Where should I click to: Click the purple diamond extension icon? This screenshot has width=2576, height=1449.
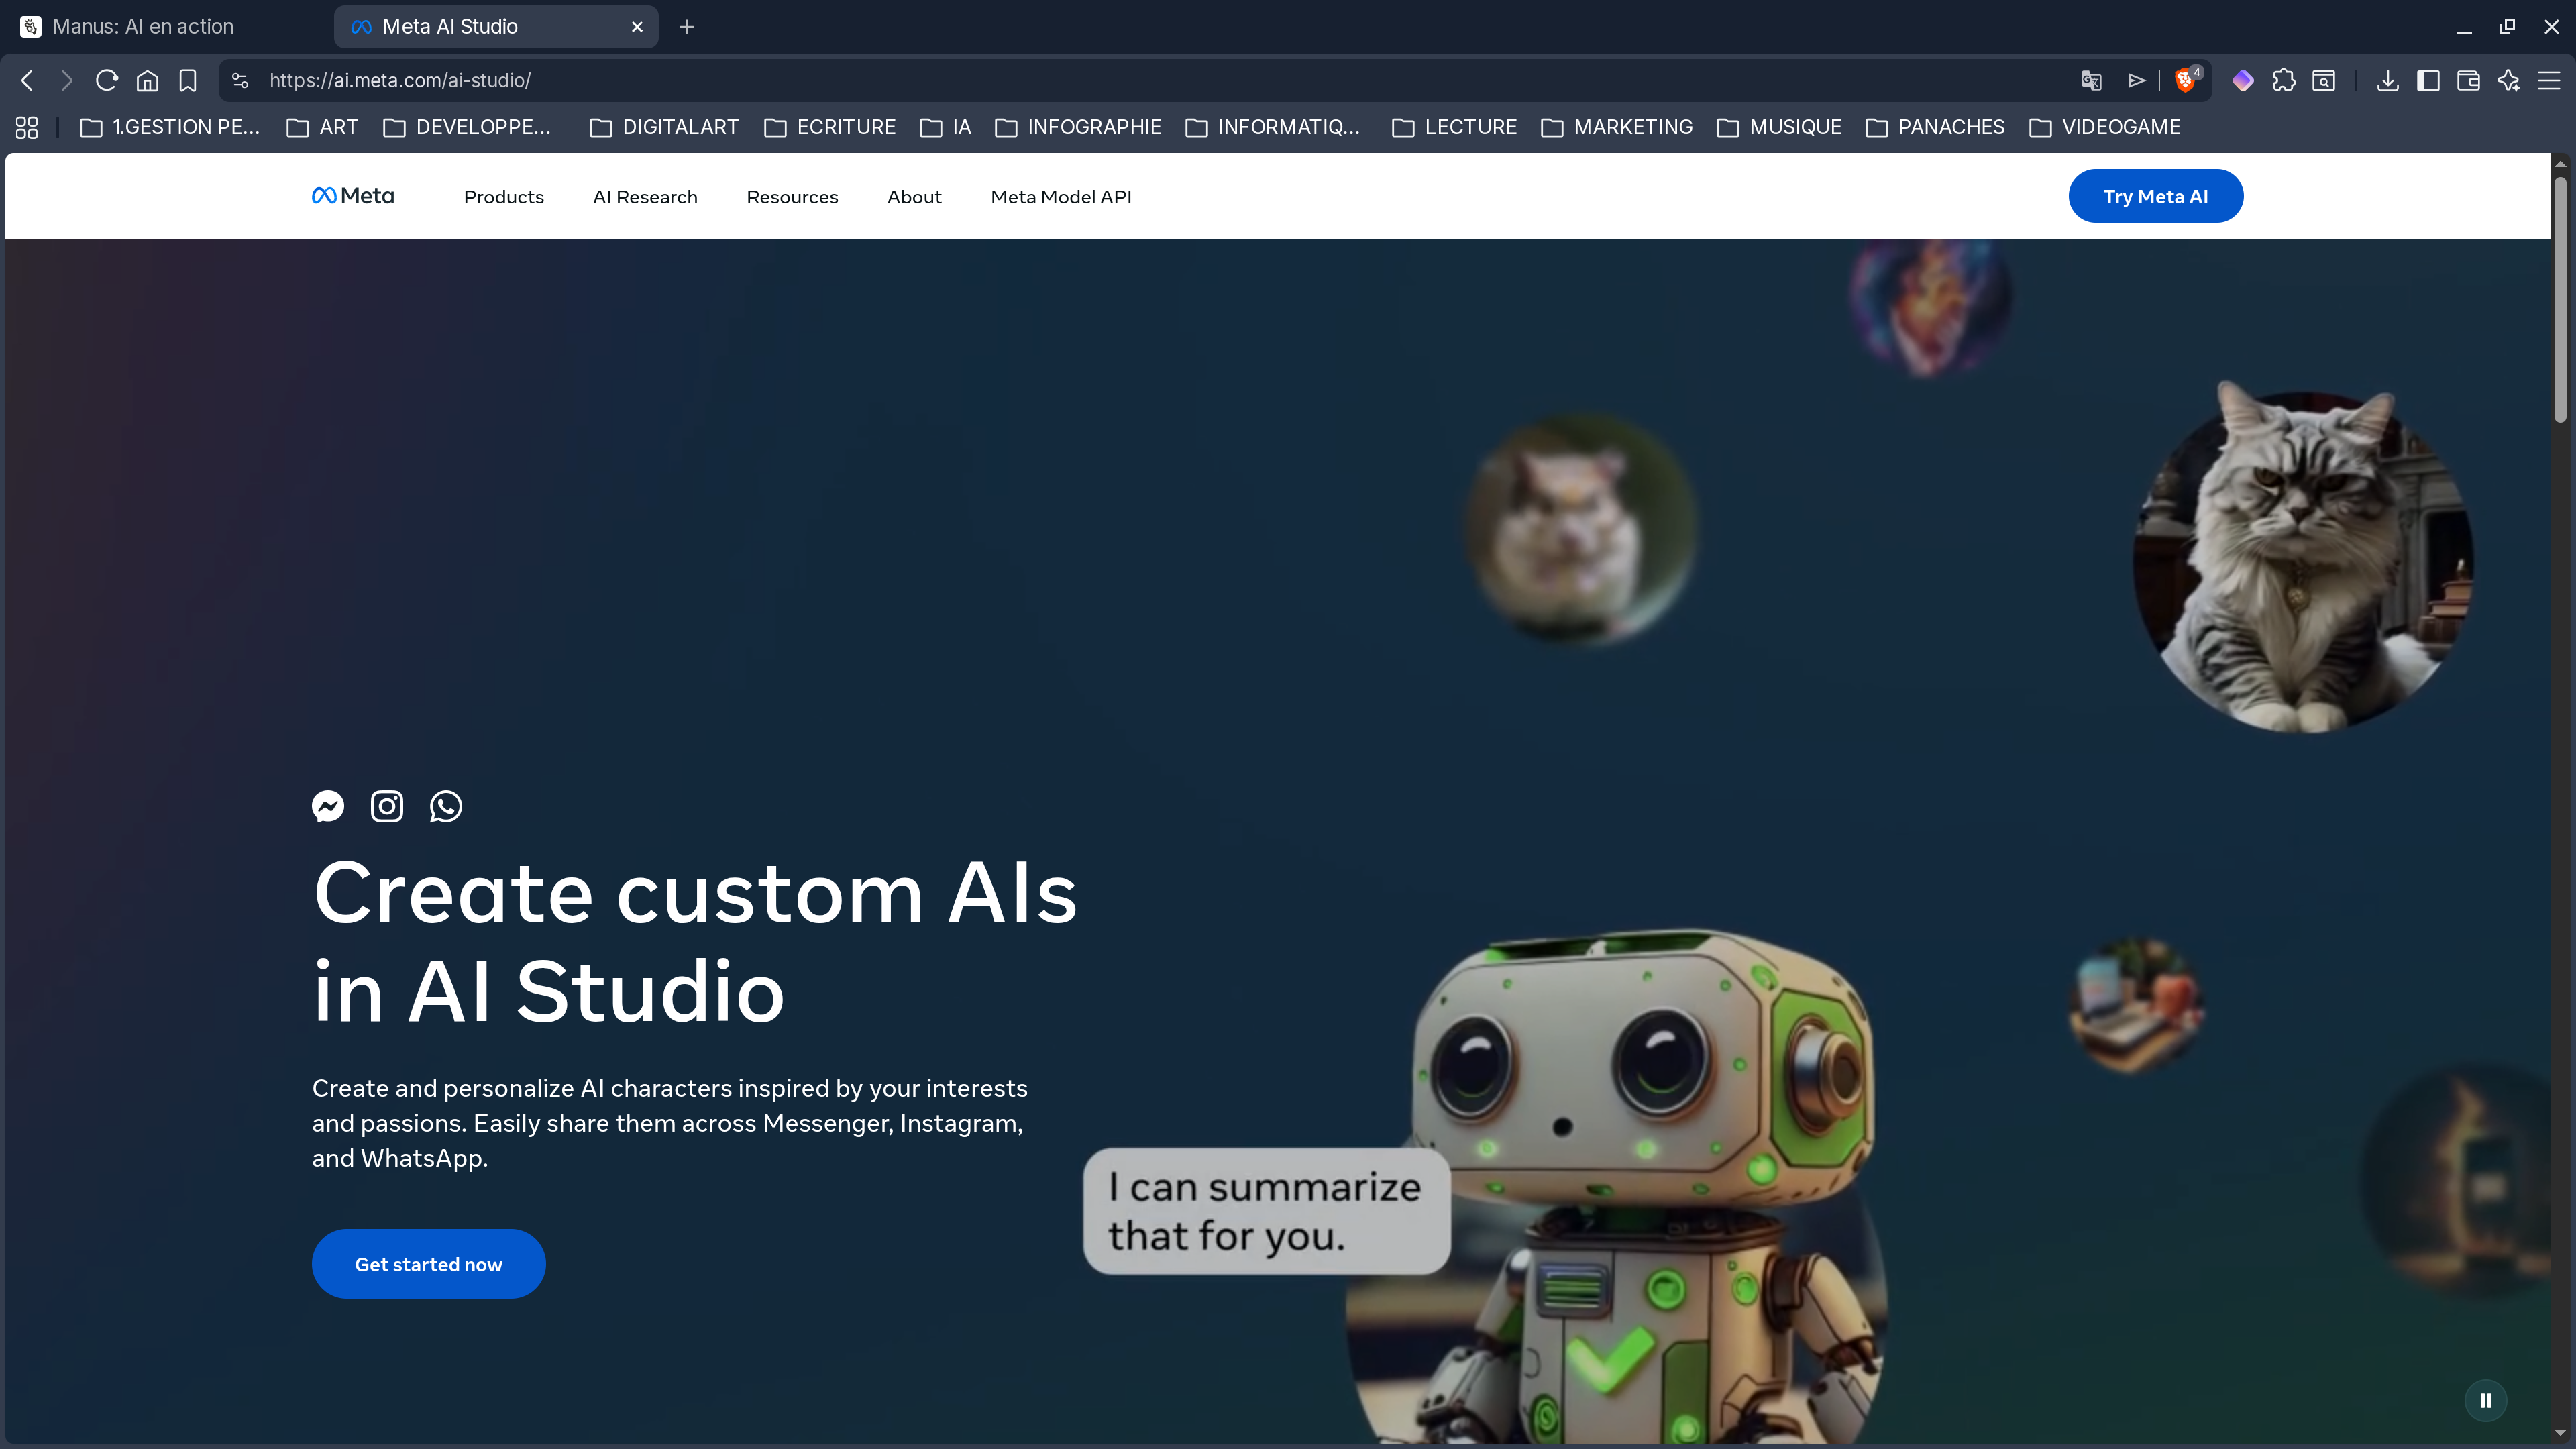click(2243, 80)
